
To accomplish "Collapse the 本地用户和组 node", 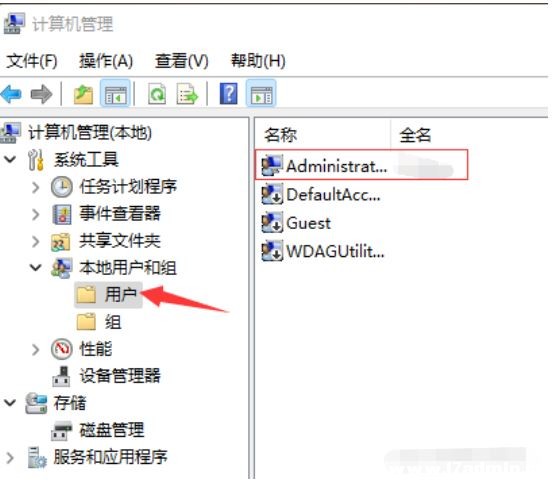I will tap(36, 268).
